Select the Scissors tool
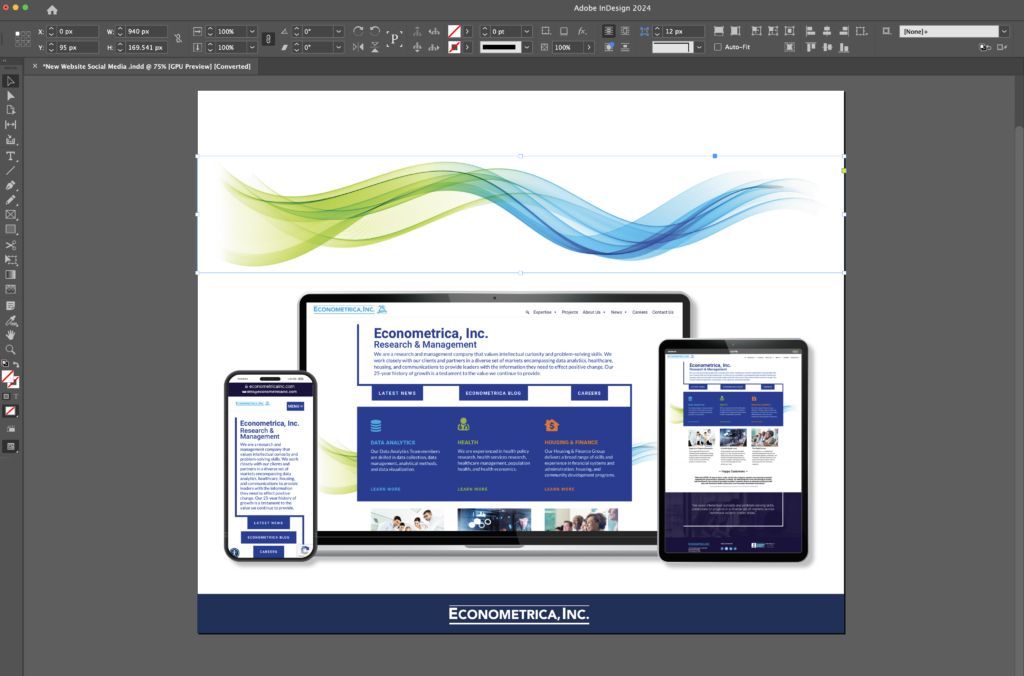1024x676 pixels. tap(10, 245)
